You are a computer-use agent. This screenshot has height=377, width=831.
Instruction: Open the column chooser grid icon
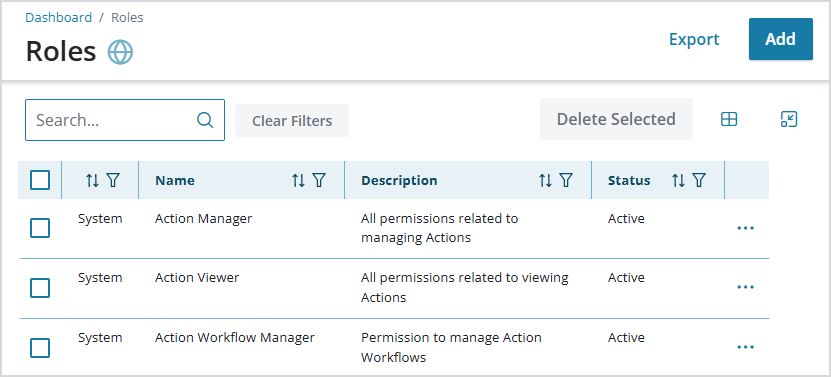(729, 119)
